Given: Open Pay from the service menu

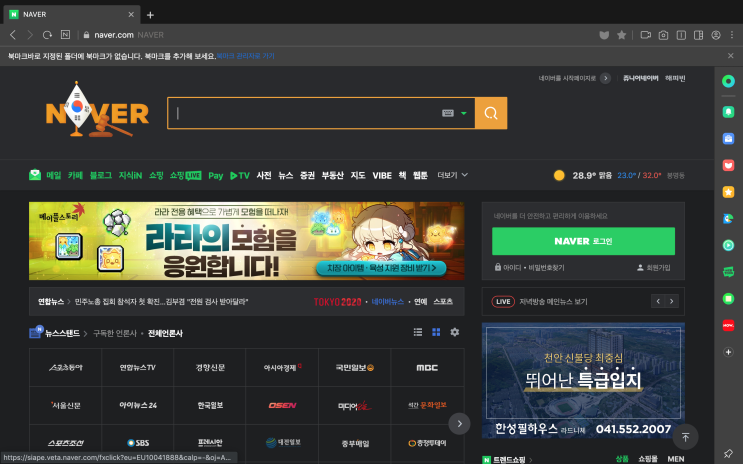Looking at the screenshot, I should 216,175.
